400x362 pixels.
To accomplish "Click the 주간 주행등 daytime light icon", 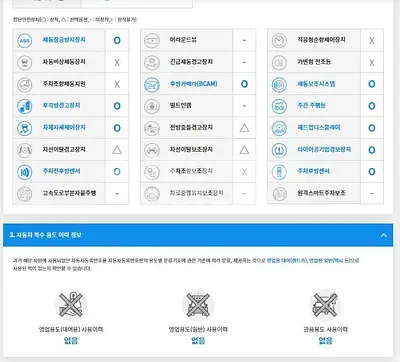I will [x=279, y=106].
